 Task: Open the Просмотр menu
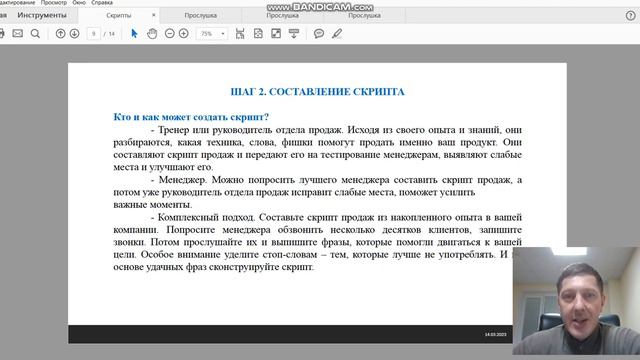53,2
